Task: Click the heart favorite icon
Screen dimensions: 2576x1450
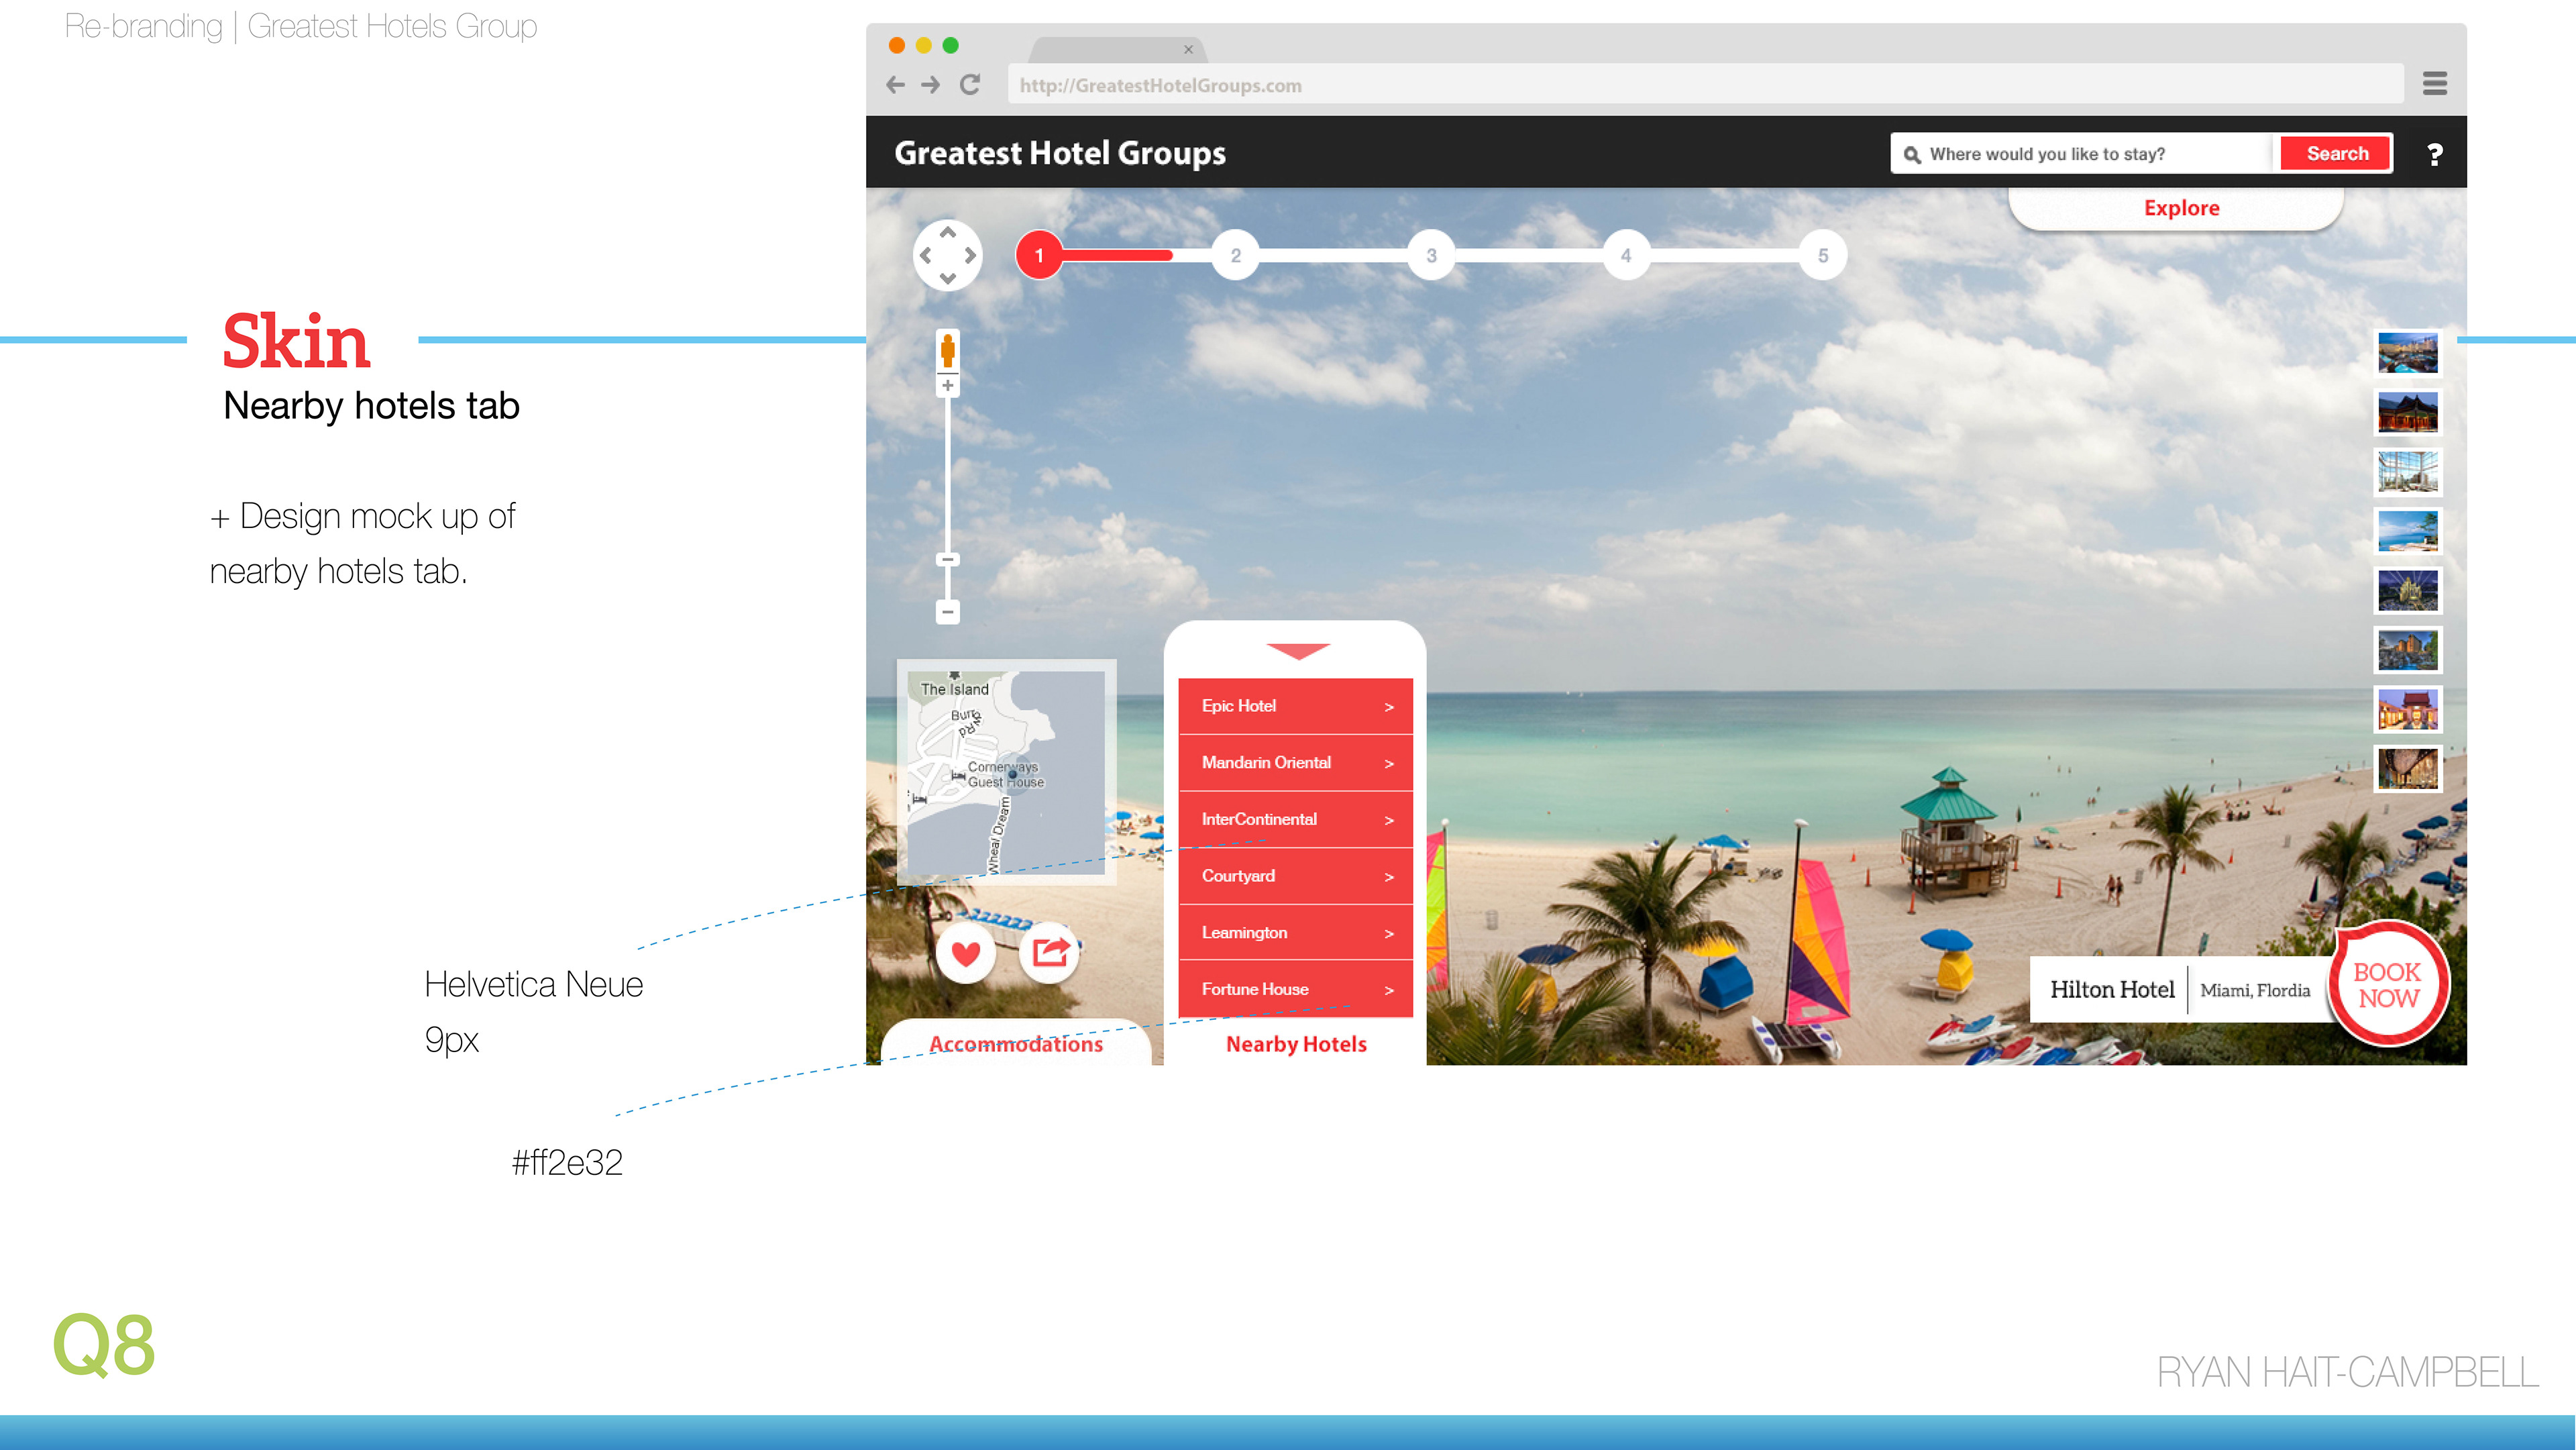Action: coord(965,953)
